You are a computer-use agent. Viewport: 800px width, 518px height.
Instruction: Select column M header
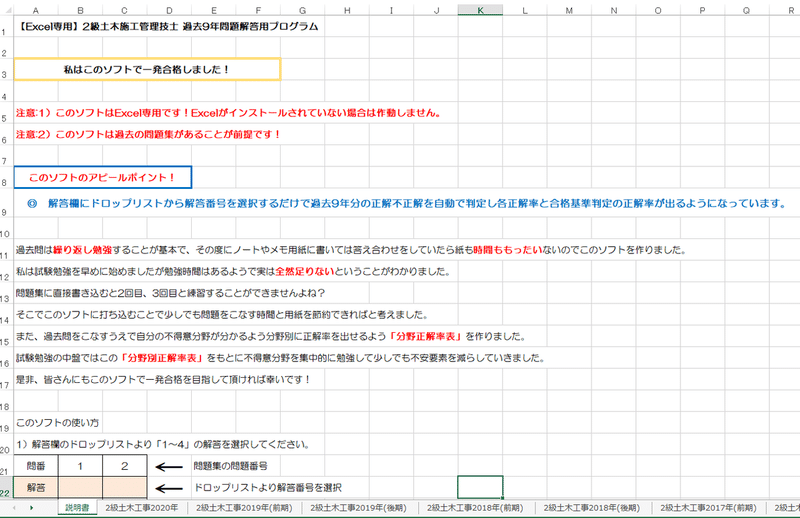[569, 10]
